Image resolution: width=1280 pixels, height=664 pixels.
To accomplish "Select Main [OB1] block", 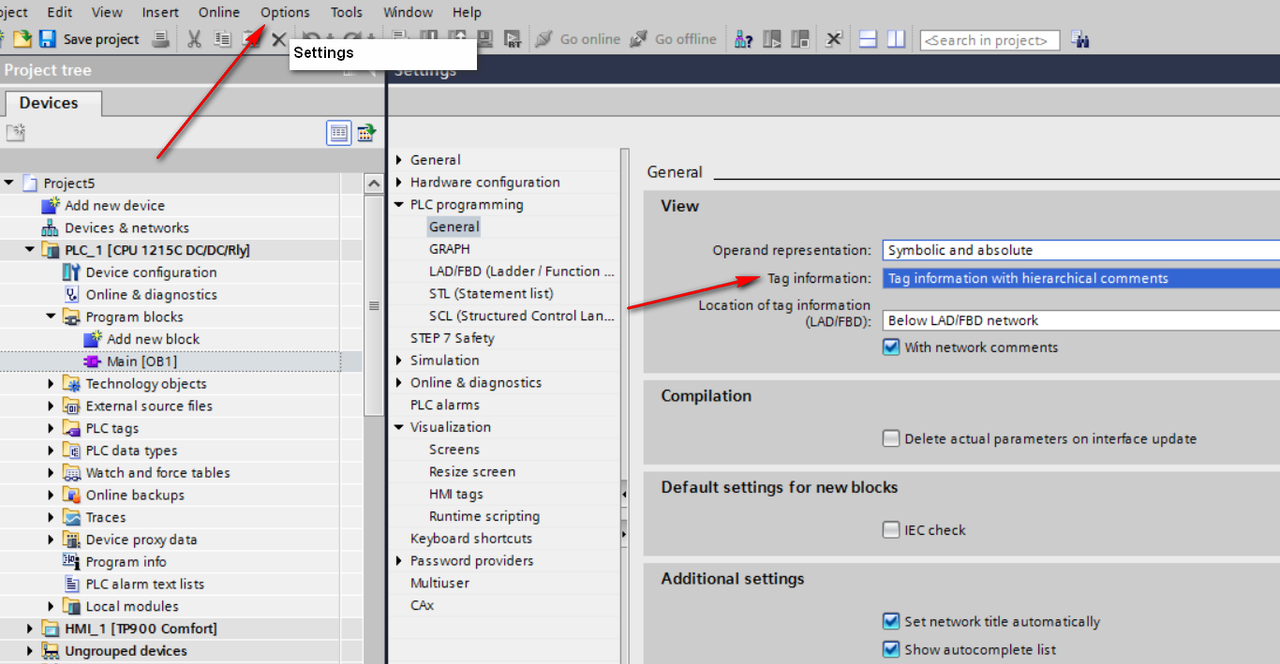I will click(142, 361).
